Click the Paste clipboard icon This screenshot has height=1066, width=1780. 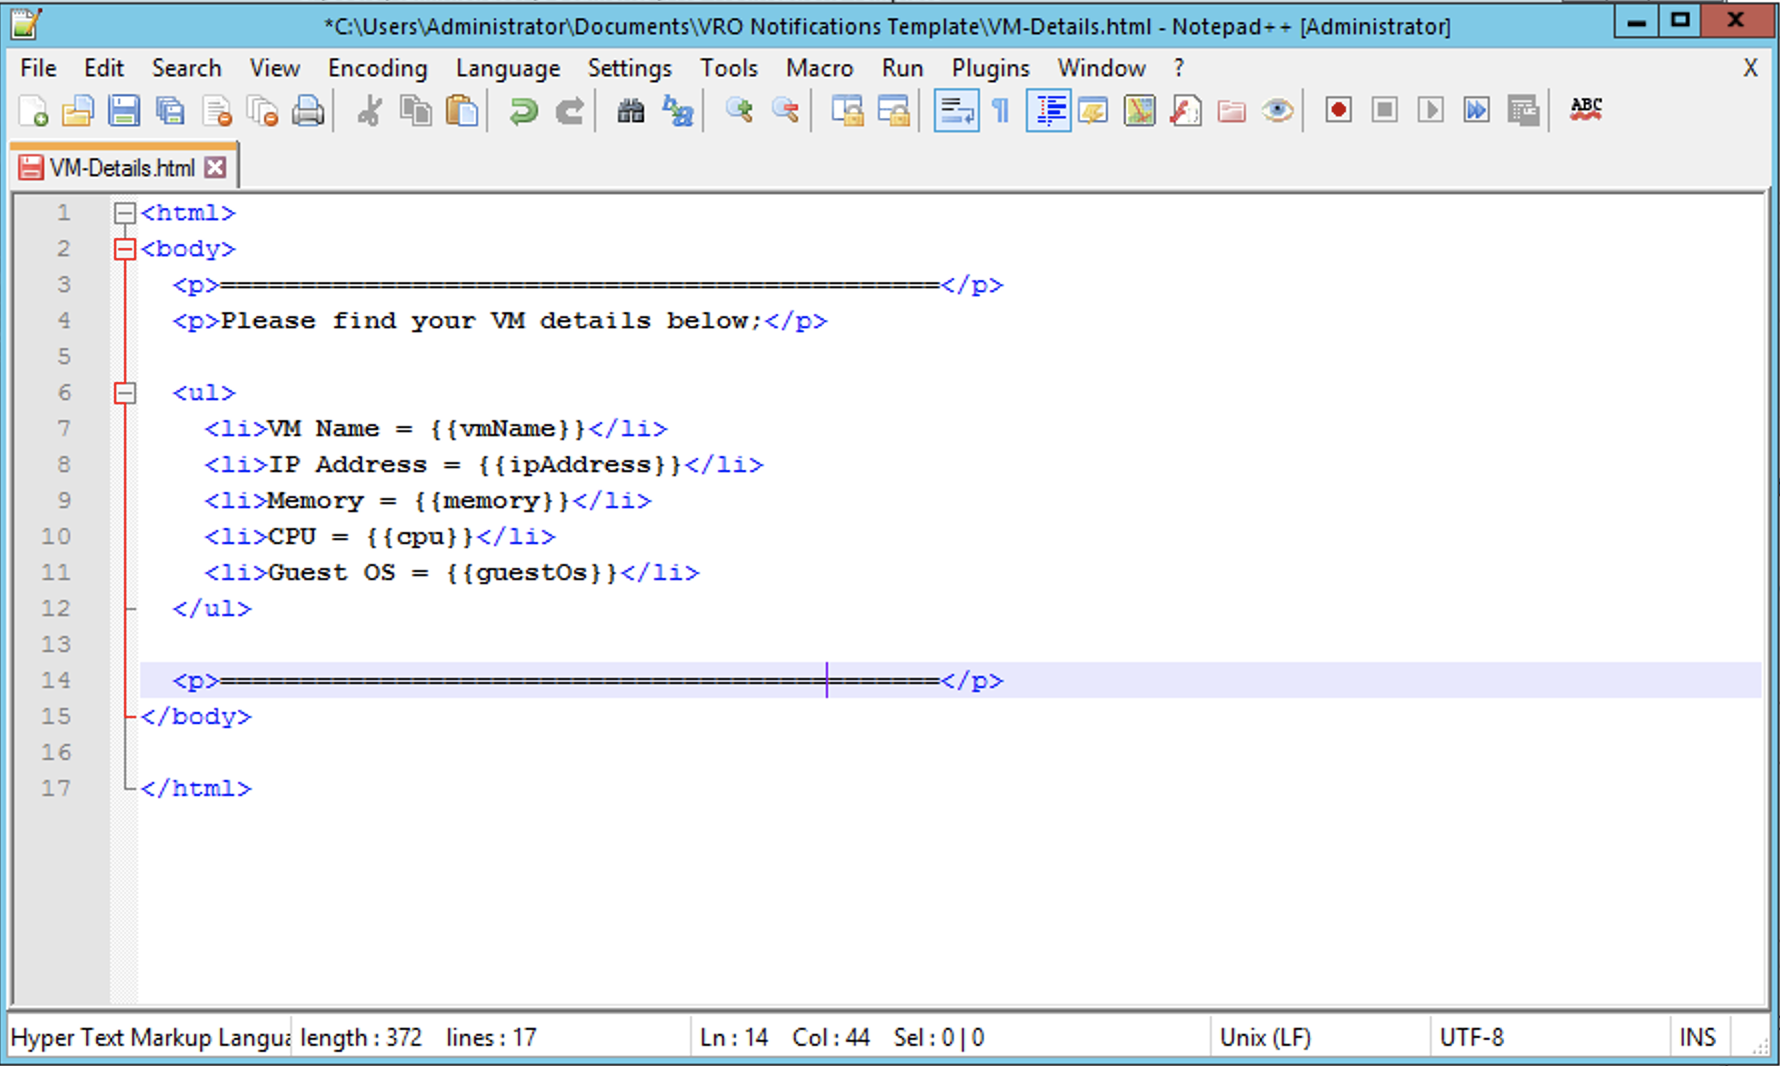(x=462, y=110)
